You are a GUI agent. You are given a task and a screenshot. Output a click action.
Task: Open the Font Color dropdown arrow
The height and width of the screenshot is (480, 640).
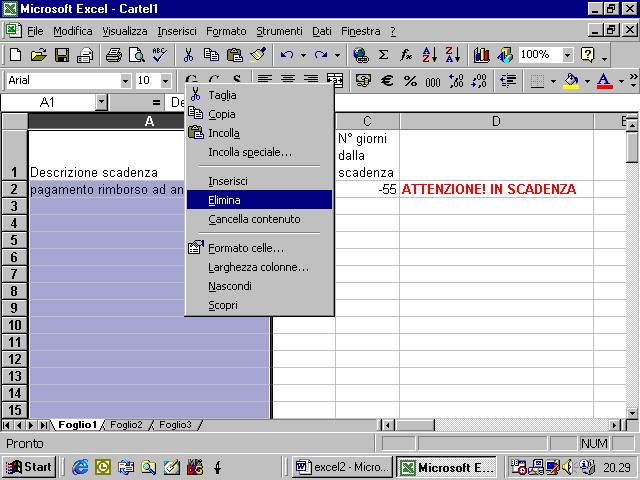click(621, 81)
